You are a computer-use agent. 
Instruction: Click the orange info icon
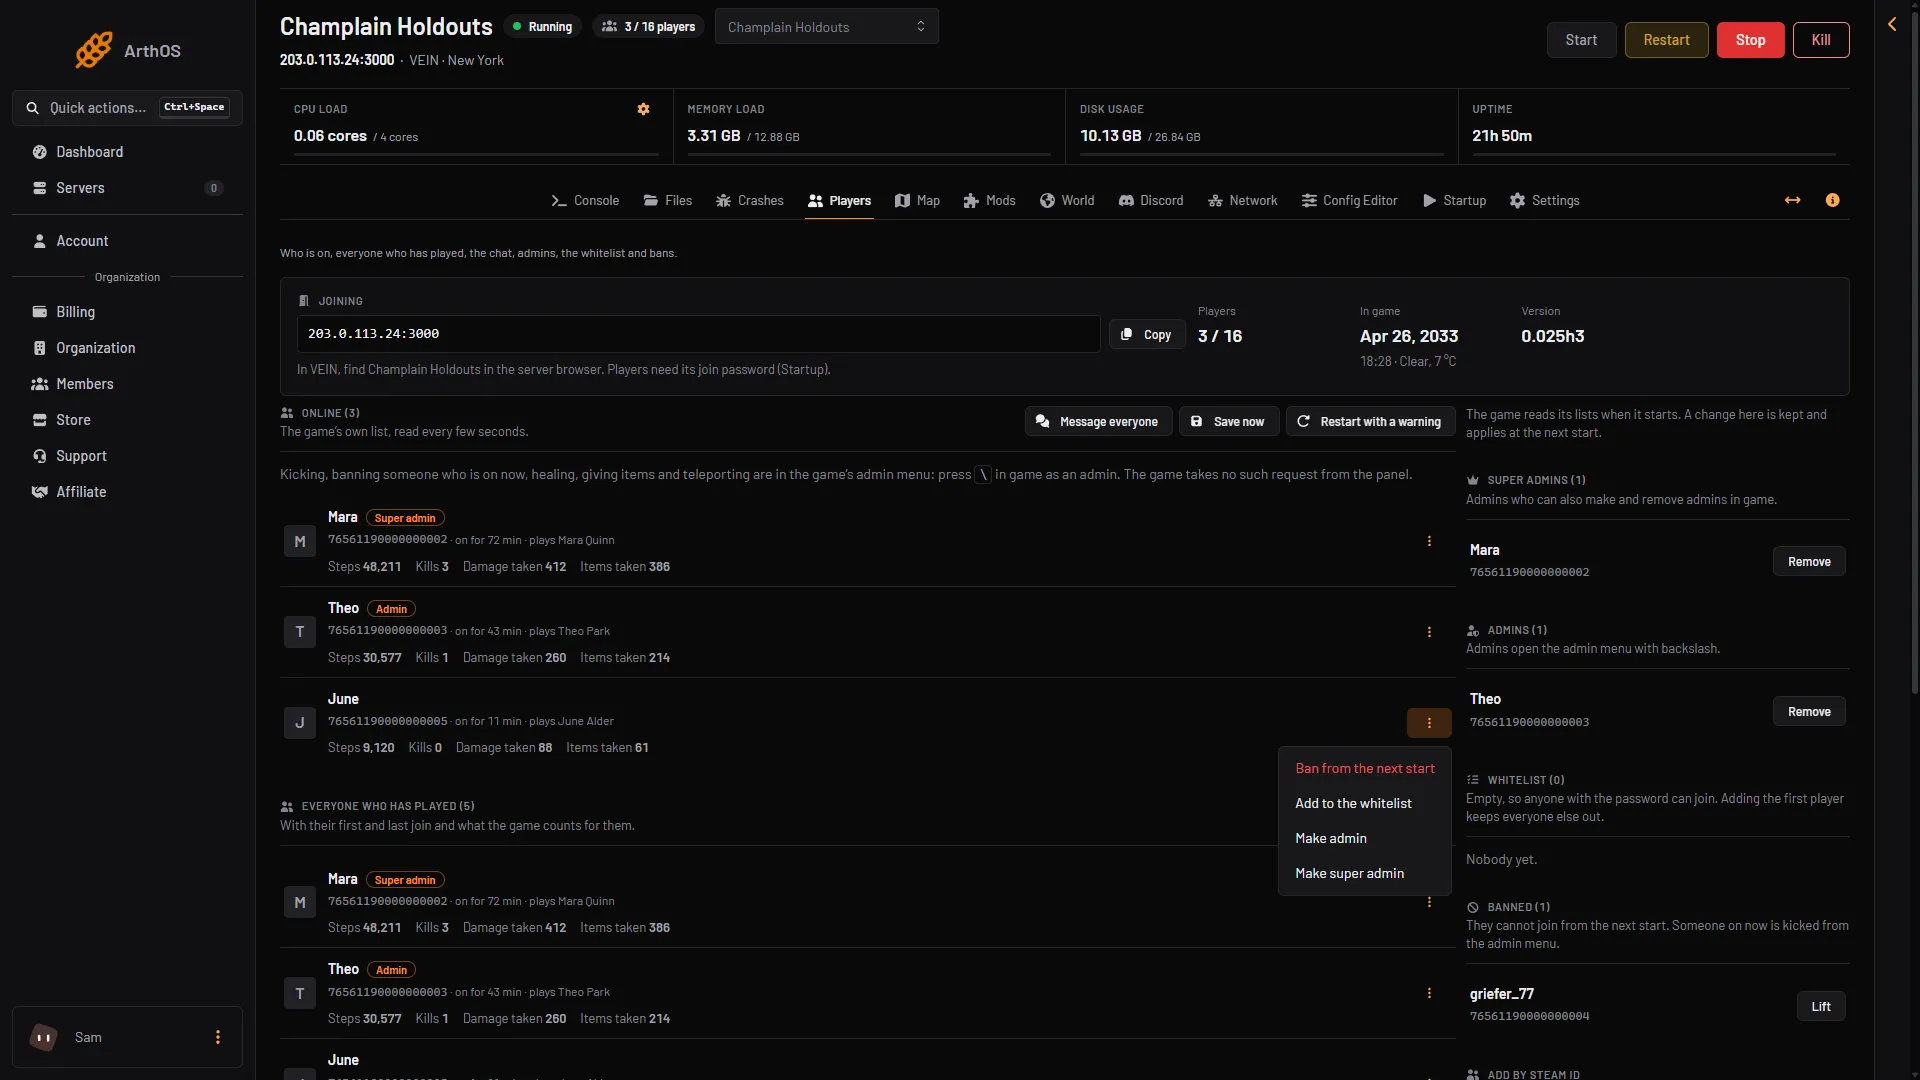point(1832,200)
